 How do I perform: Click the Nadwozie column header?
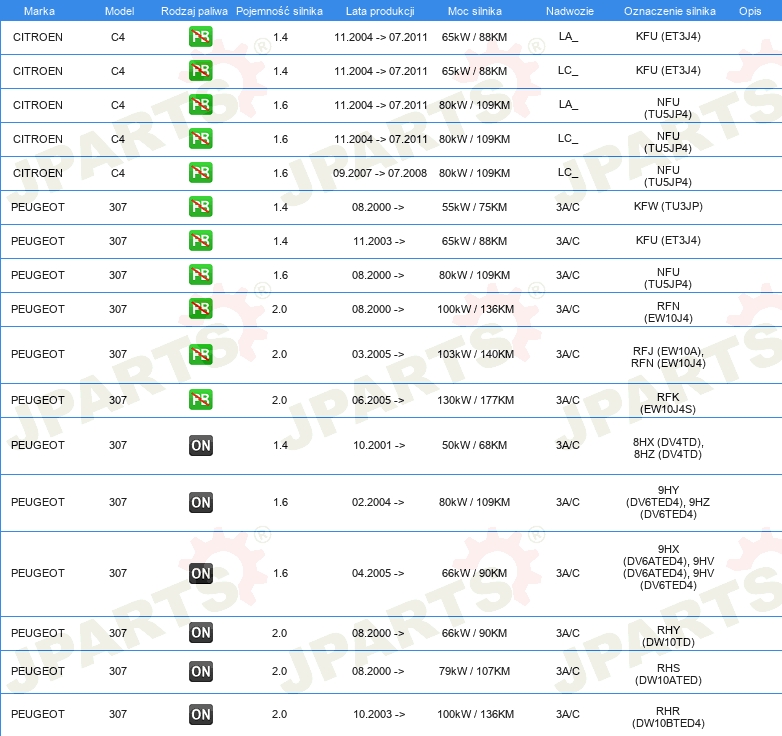coord(570,11)
